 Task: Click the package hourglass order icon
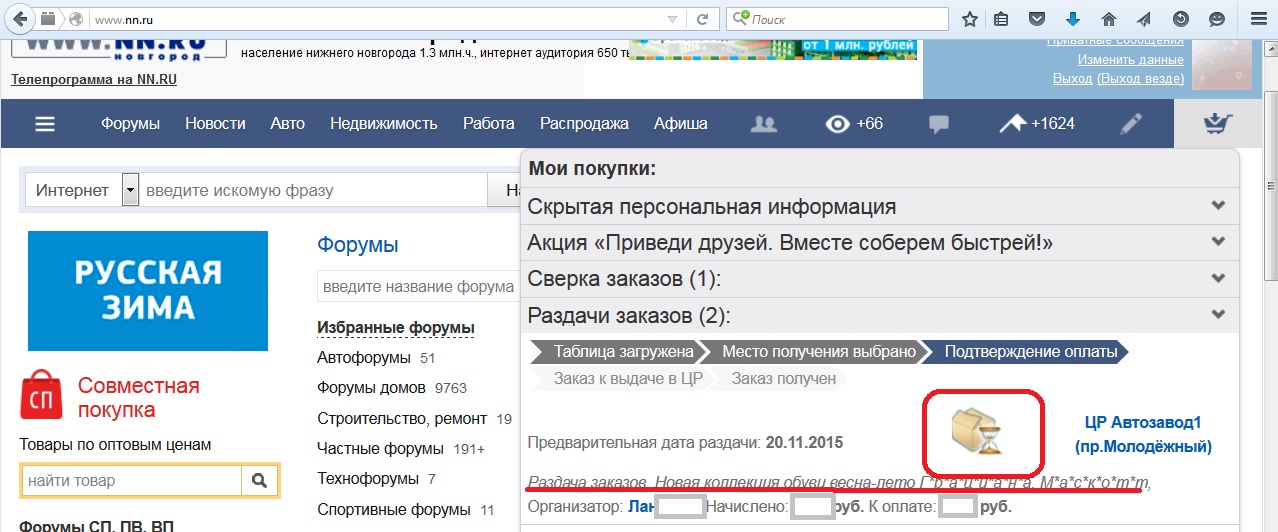coord(975,433)
